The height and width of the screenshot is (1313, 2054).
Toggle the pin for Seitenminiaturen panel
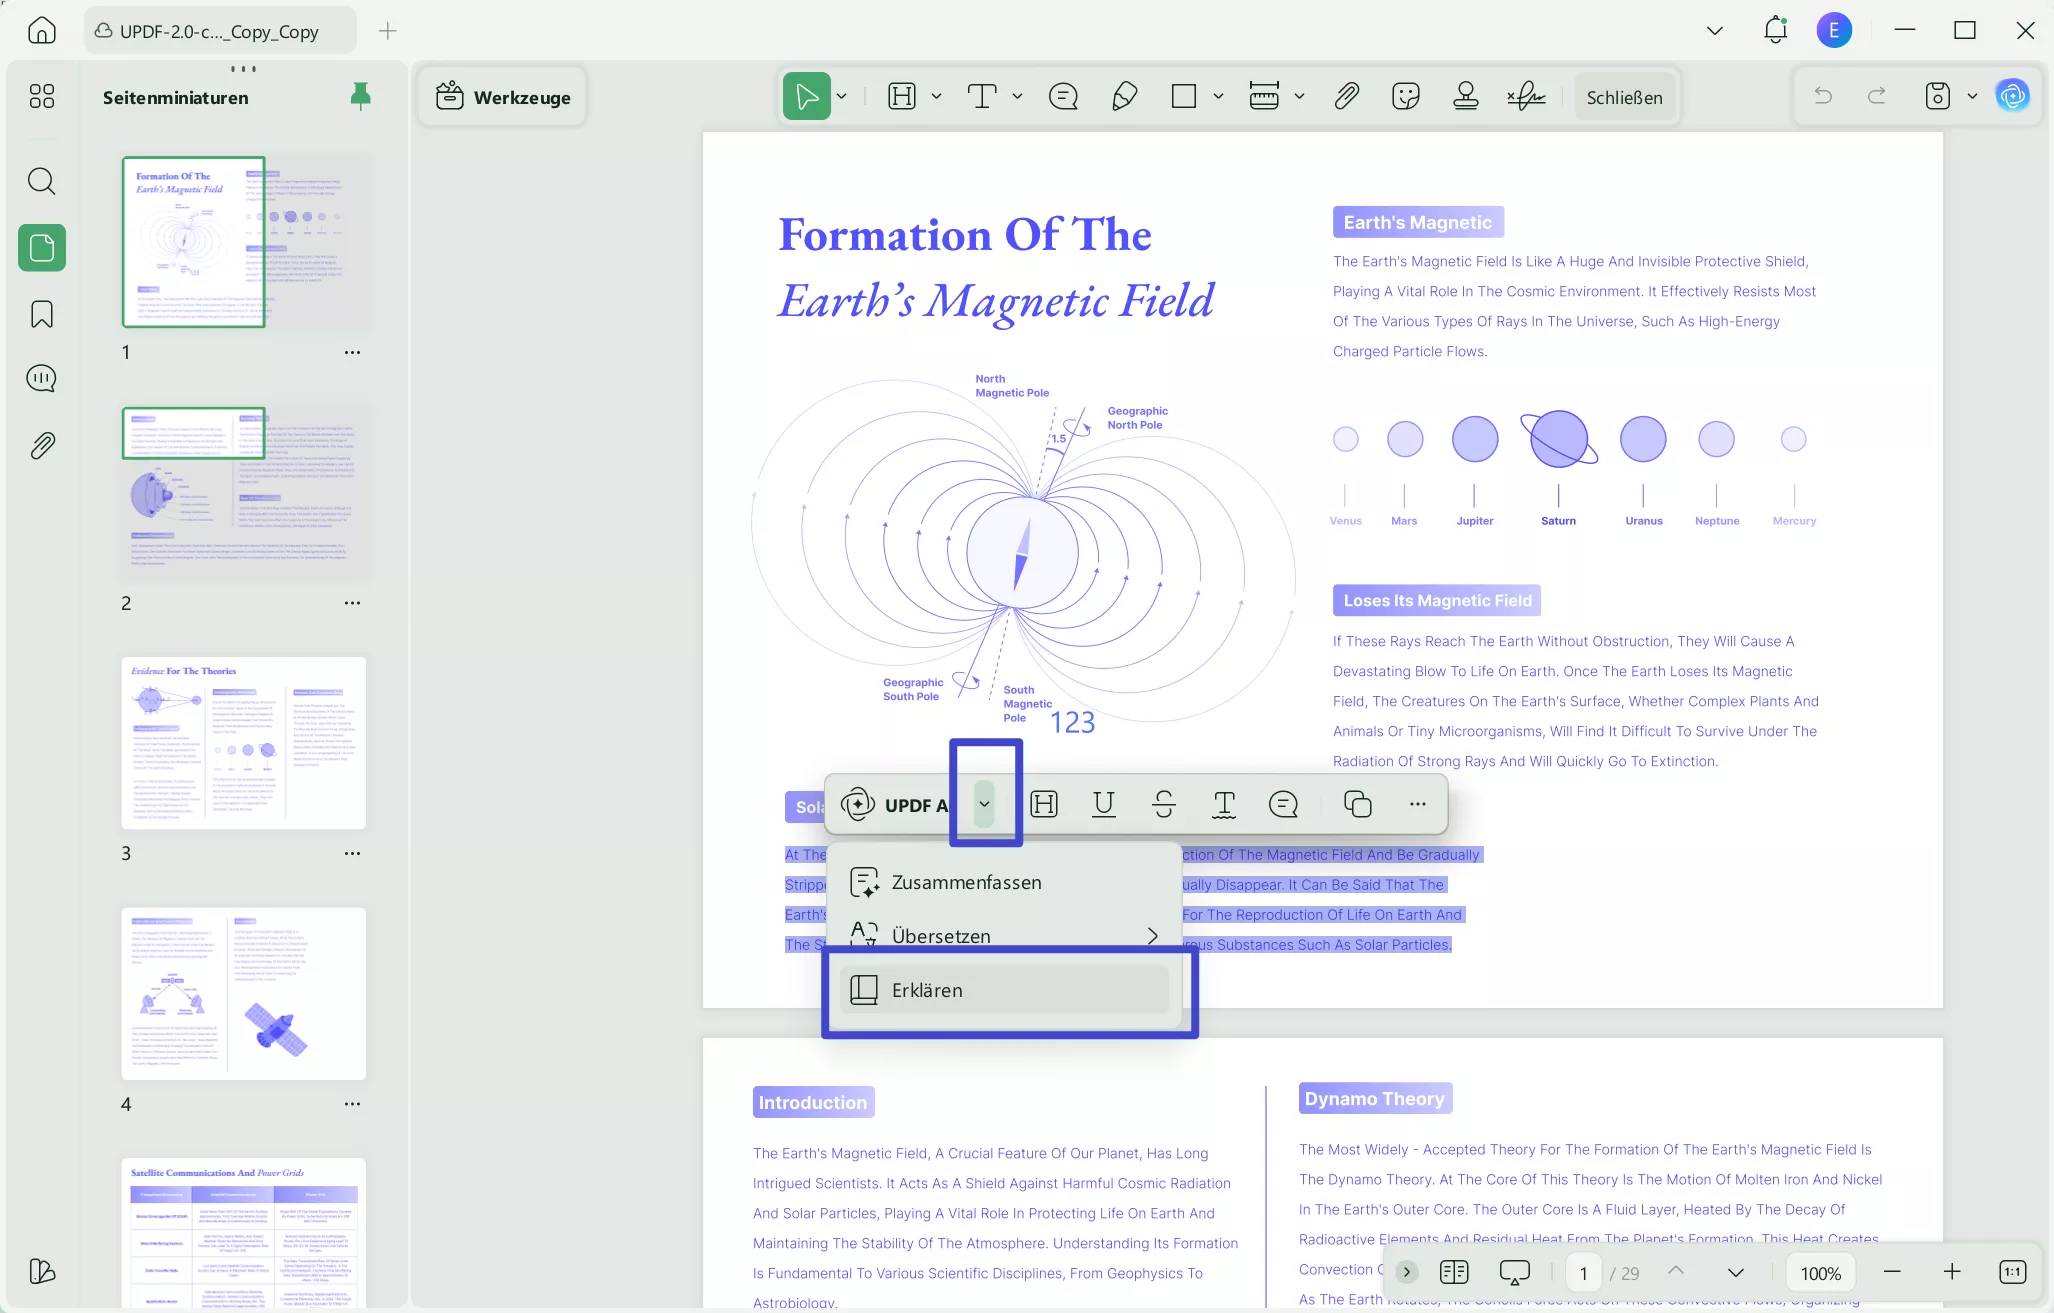tap(361, 96)
